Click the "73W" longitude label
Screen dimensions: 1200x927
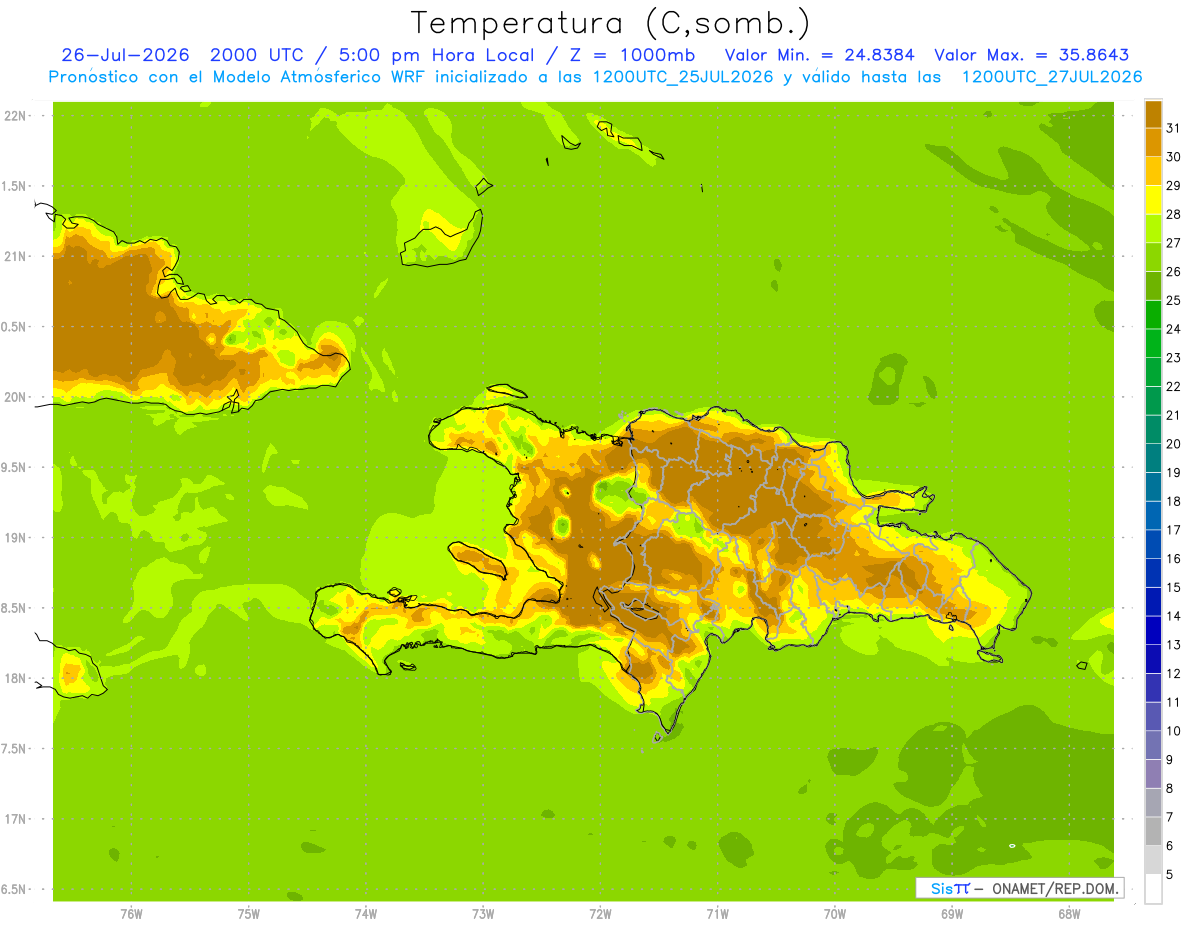pyautogui.click(x=483, y=914)
